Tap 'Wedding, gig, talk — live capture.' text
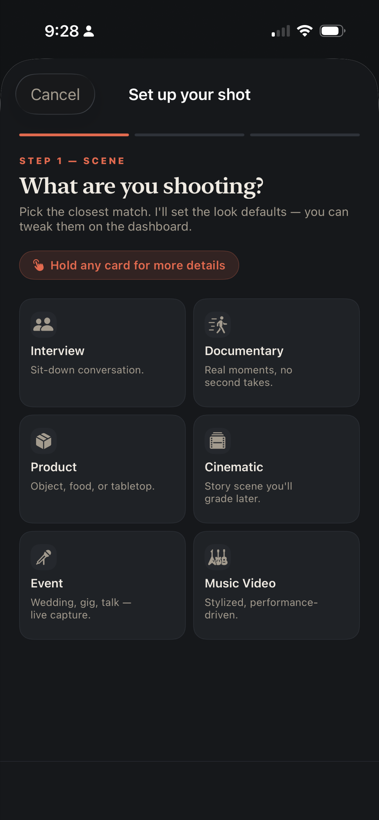 coord(81,609)
